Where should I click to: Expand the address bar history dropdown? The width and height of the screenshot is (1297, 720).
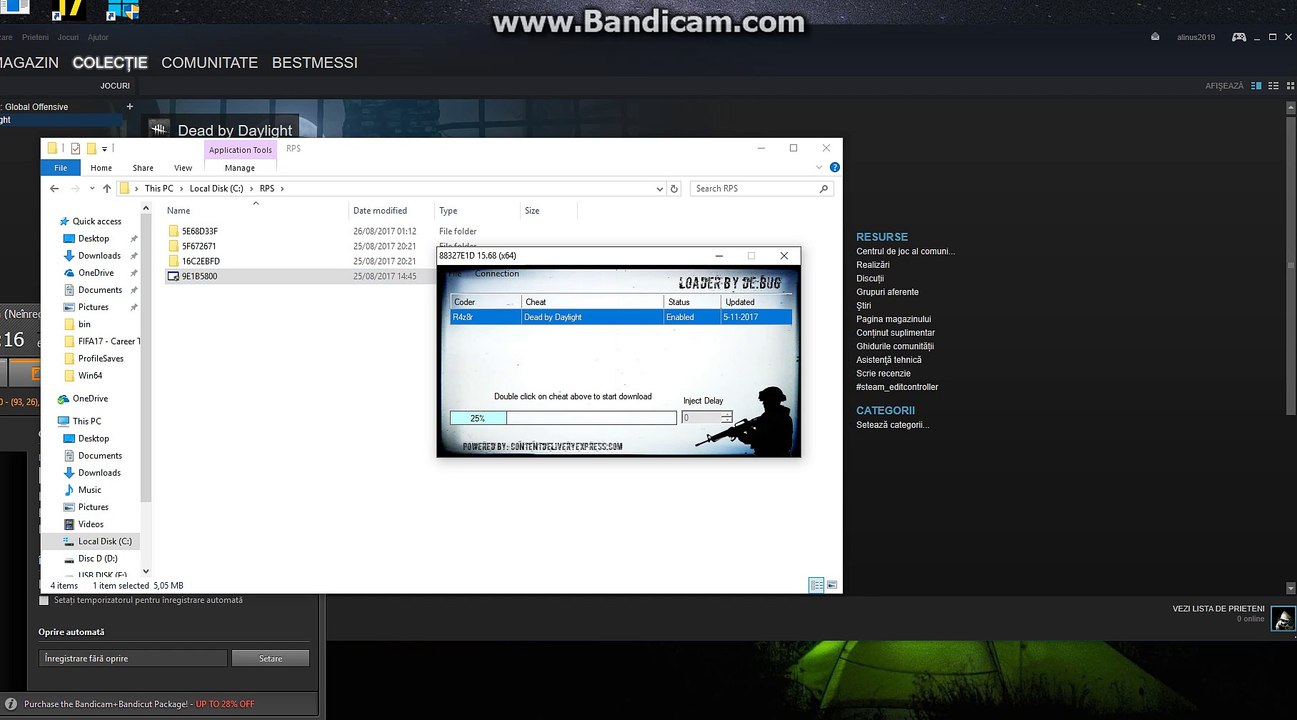pos(659,188)
